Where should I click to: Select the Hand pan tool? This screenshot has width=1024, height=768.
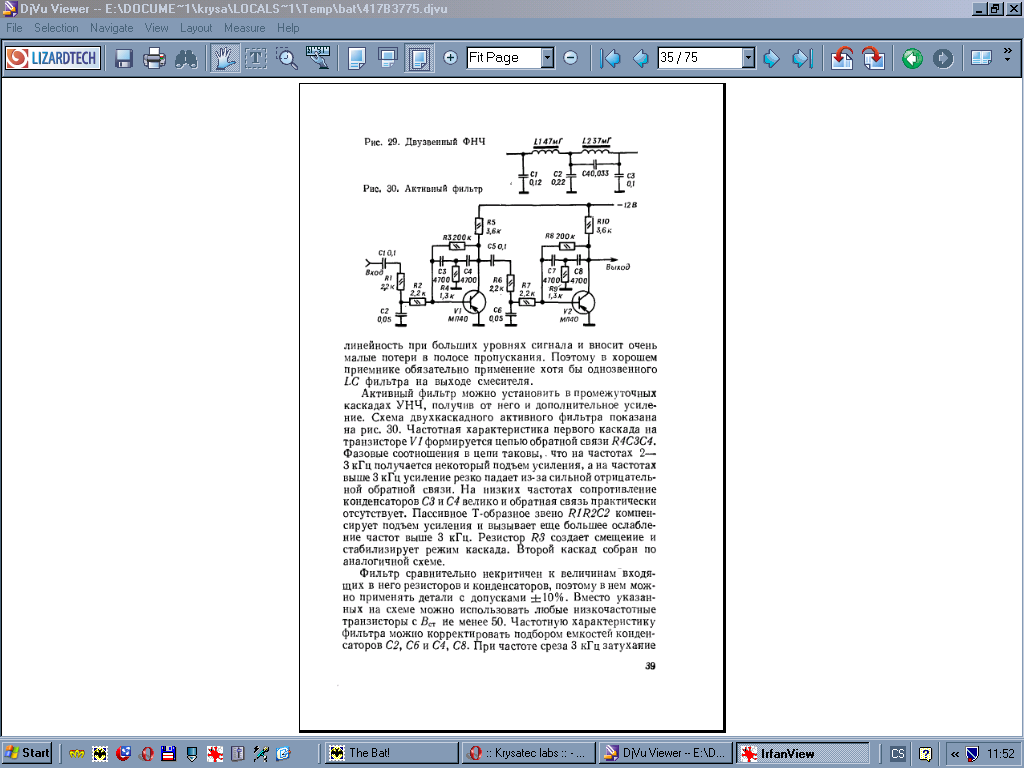(224, 58)
